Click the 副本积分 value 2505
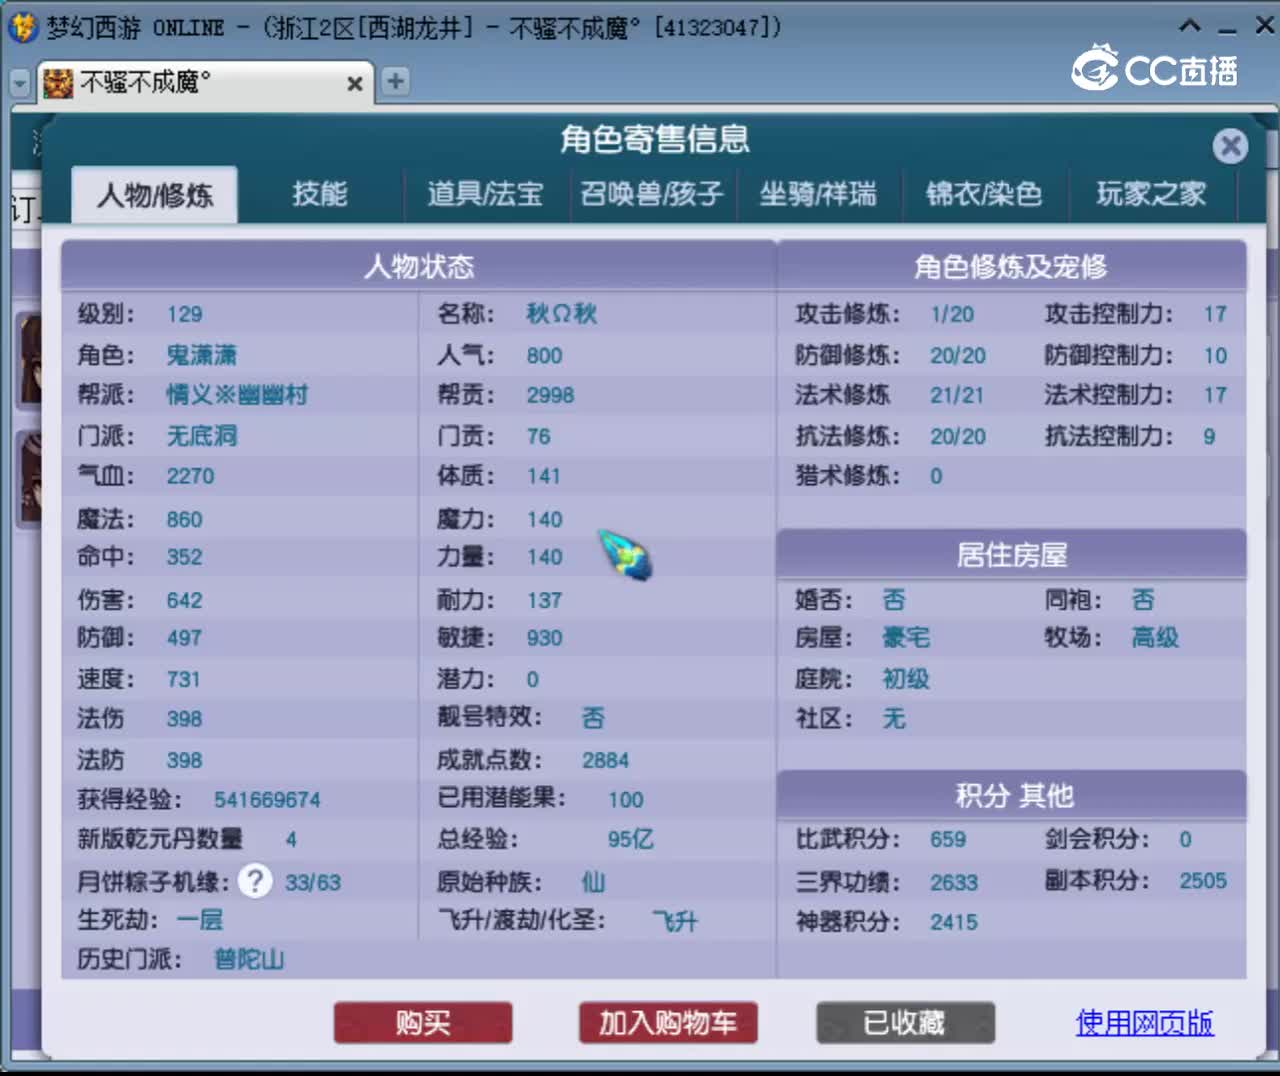1280x1076 pixels. [x=1203, y=881]
